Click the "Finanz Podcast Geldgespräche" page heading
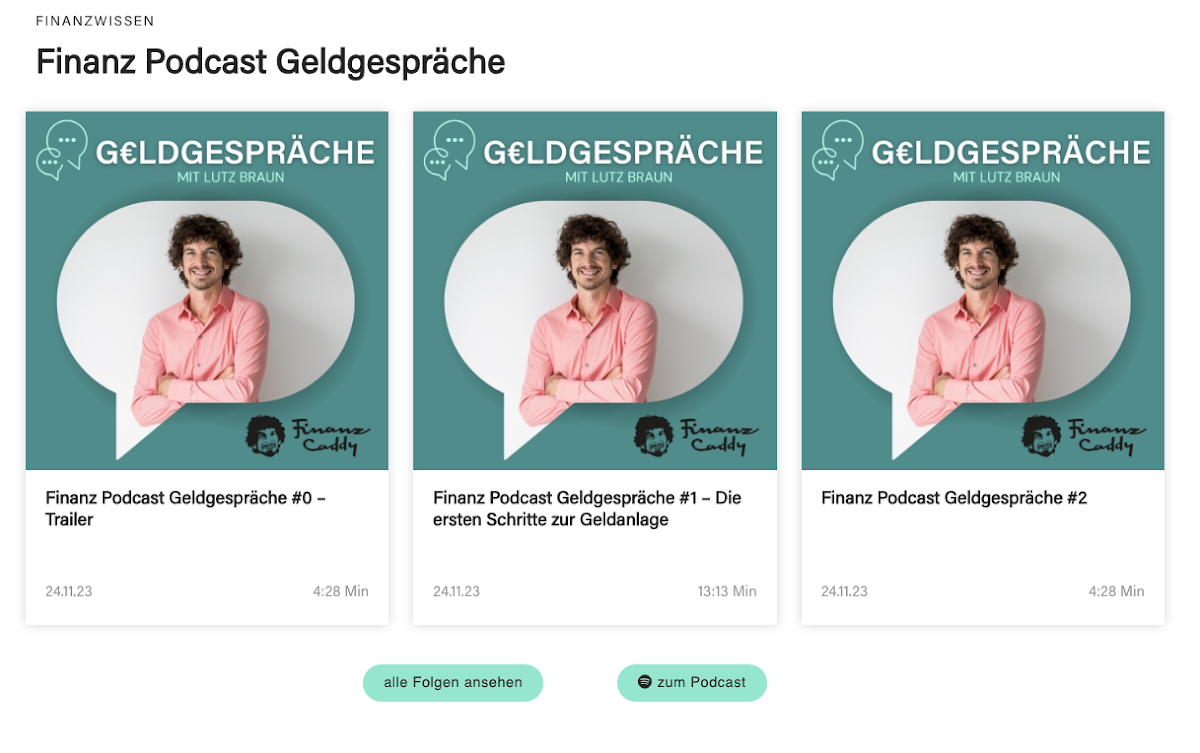Screen dimensions: 1200x753 (270, 62)
